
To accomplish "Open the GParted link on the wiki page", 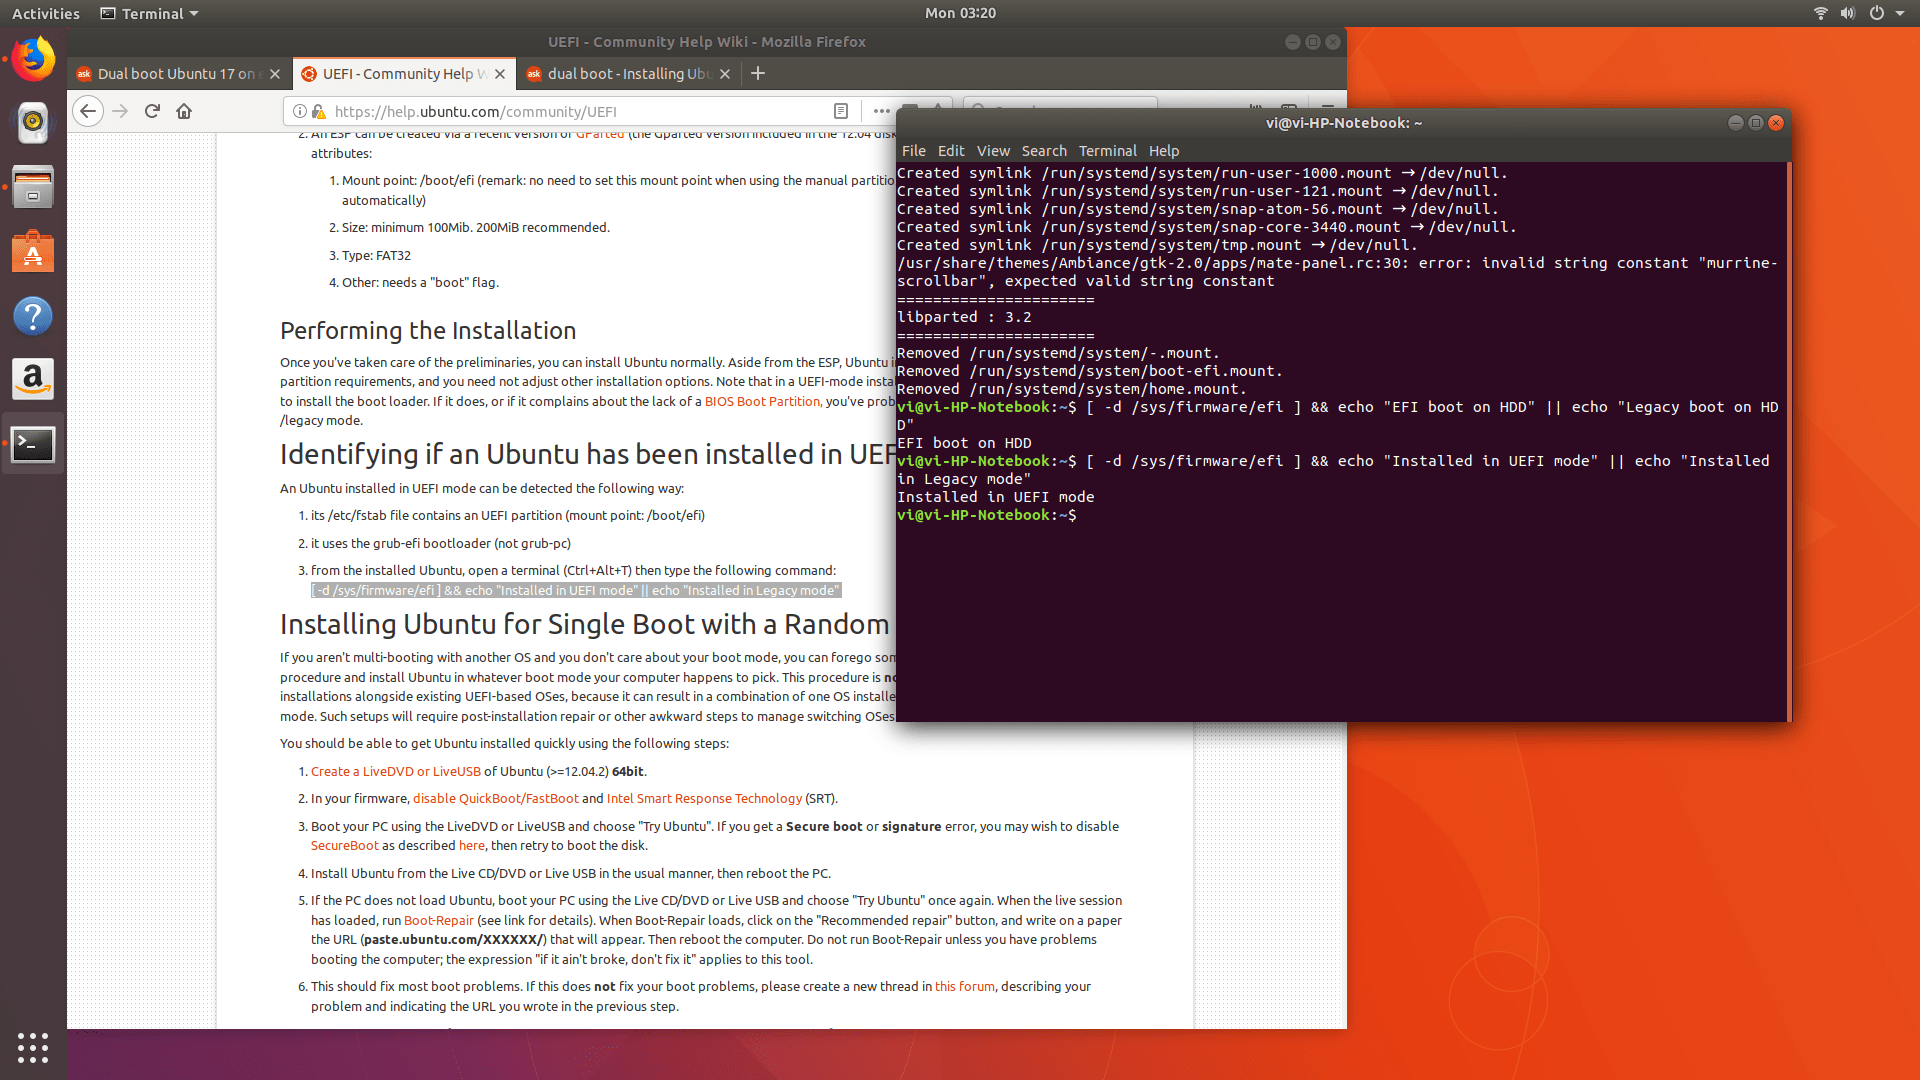I will [601, 133].
